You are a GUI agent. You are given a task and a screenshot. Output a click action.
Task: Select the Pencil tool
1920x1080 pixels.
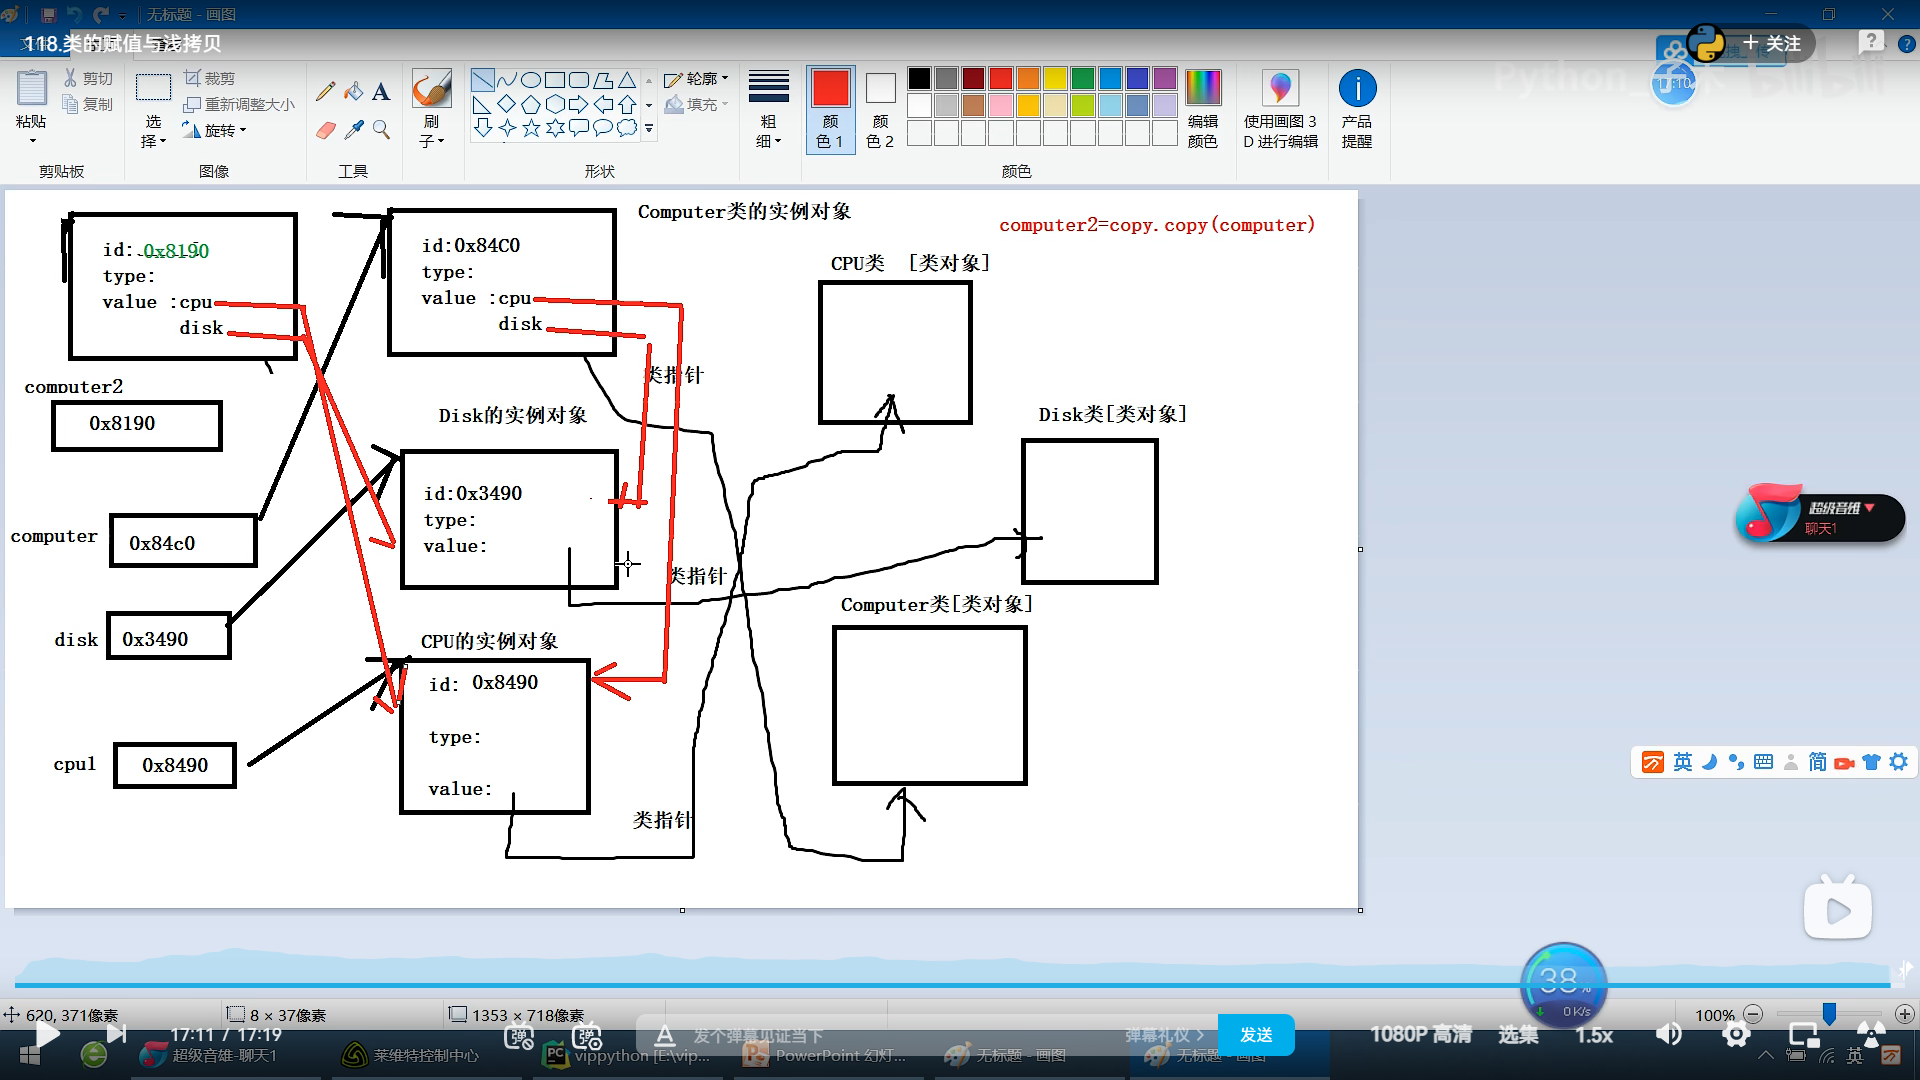pos(325,92)
